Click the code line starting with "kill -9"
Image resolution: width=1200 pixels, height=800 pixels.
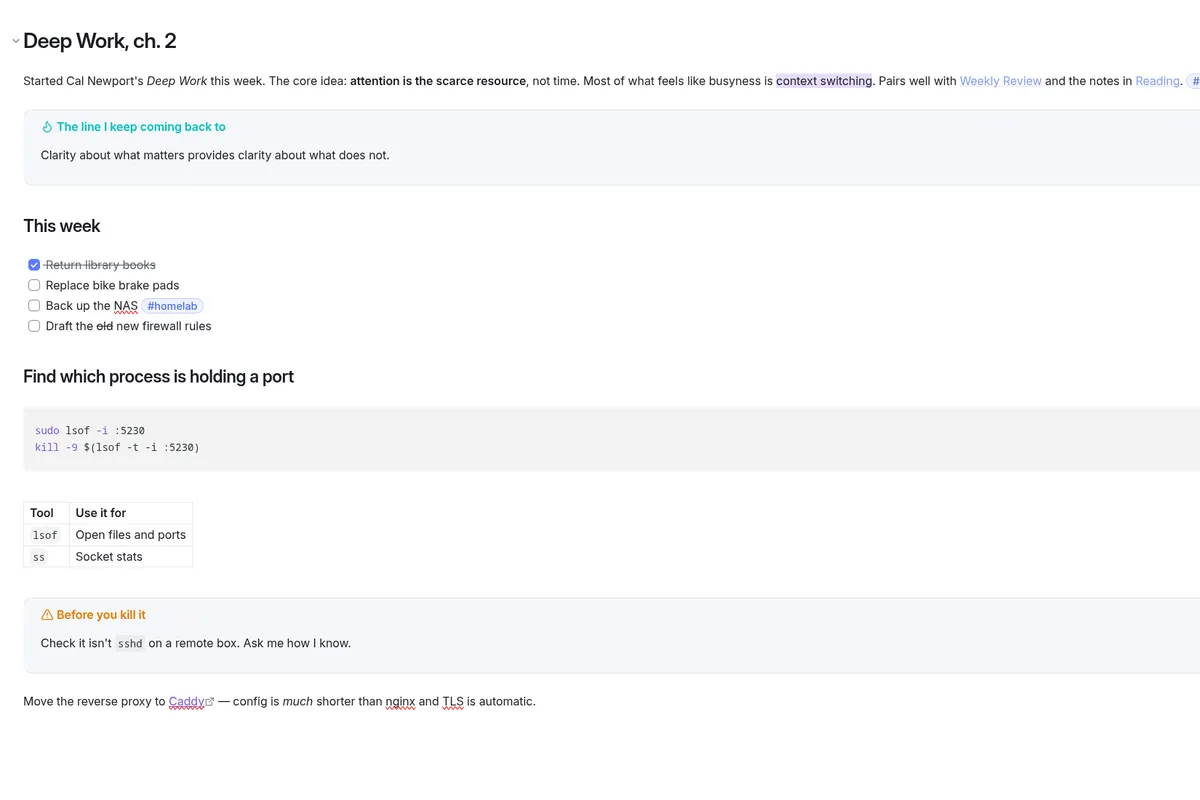[x=117, y=447]
